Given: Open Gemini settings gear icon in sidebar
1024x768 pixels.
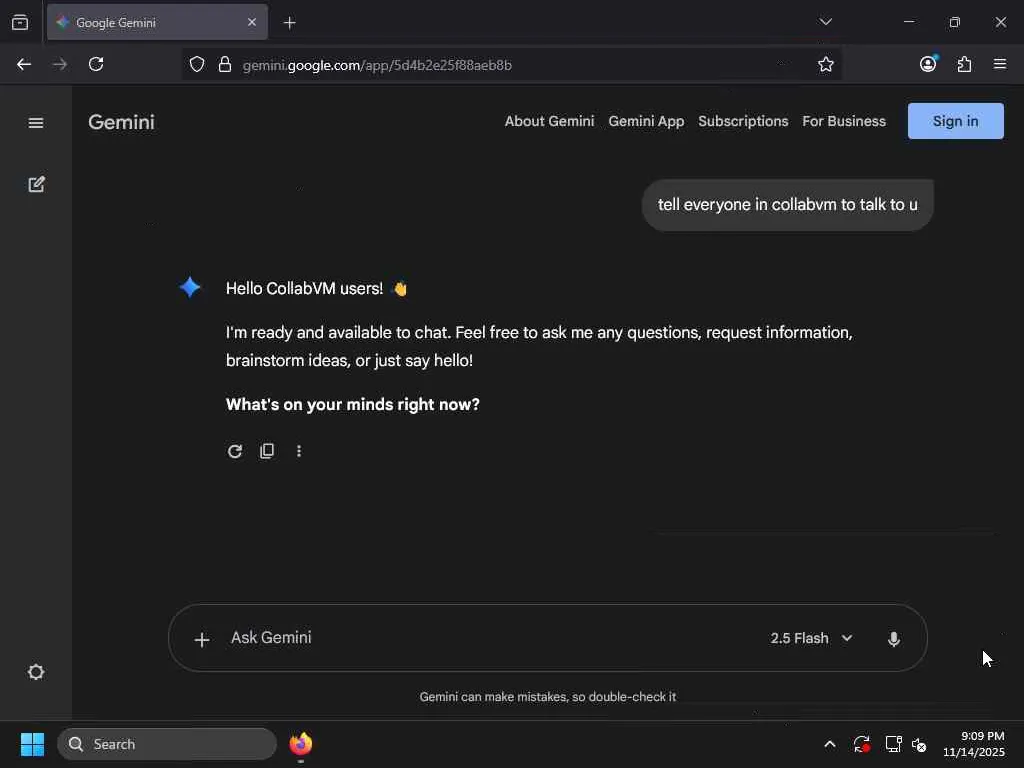Looking at the screenshot, I should pyautogui.click(x=36, y=672).
